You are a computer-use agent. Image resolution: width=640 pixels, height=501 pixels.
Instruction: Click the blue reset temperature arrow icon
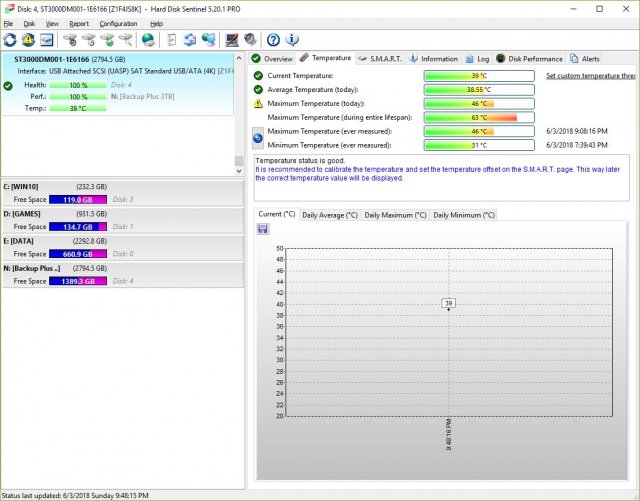(258, 138)
